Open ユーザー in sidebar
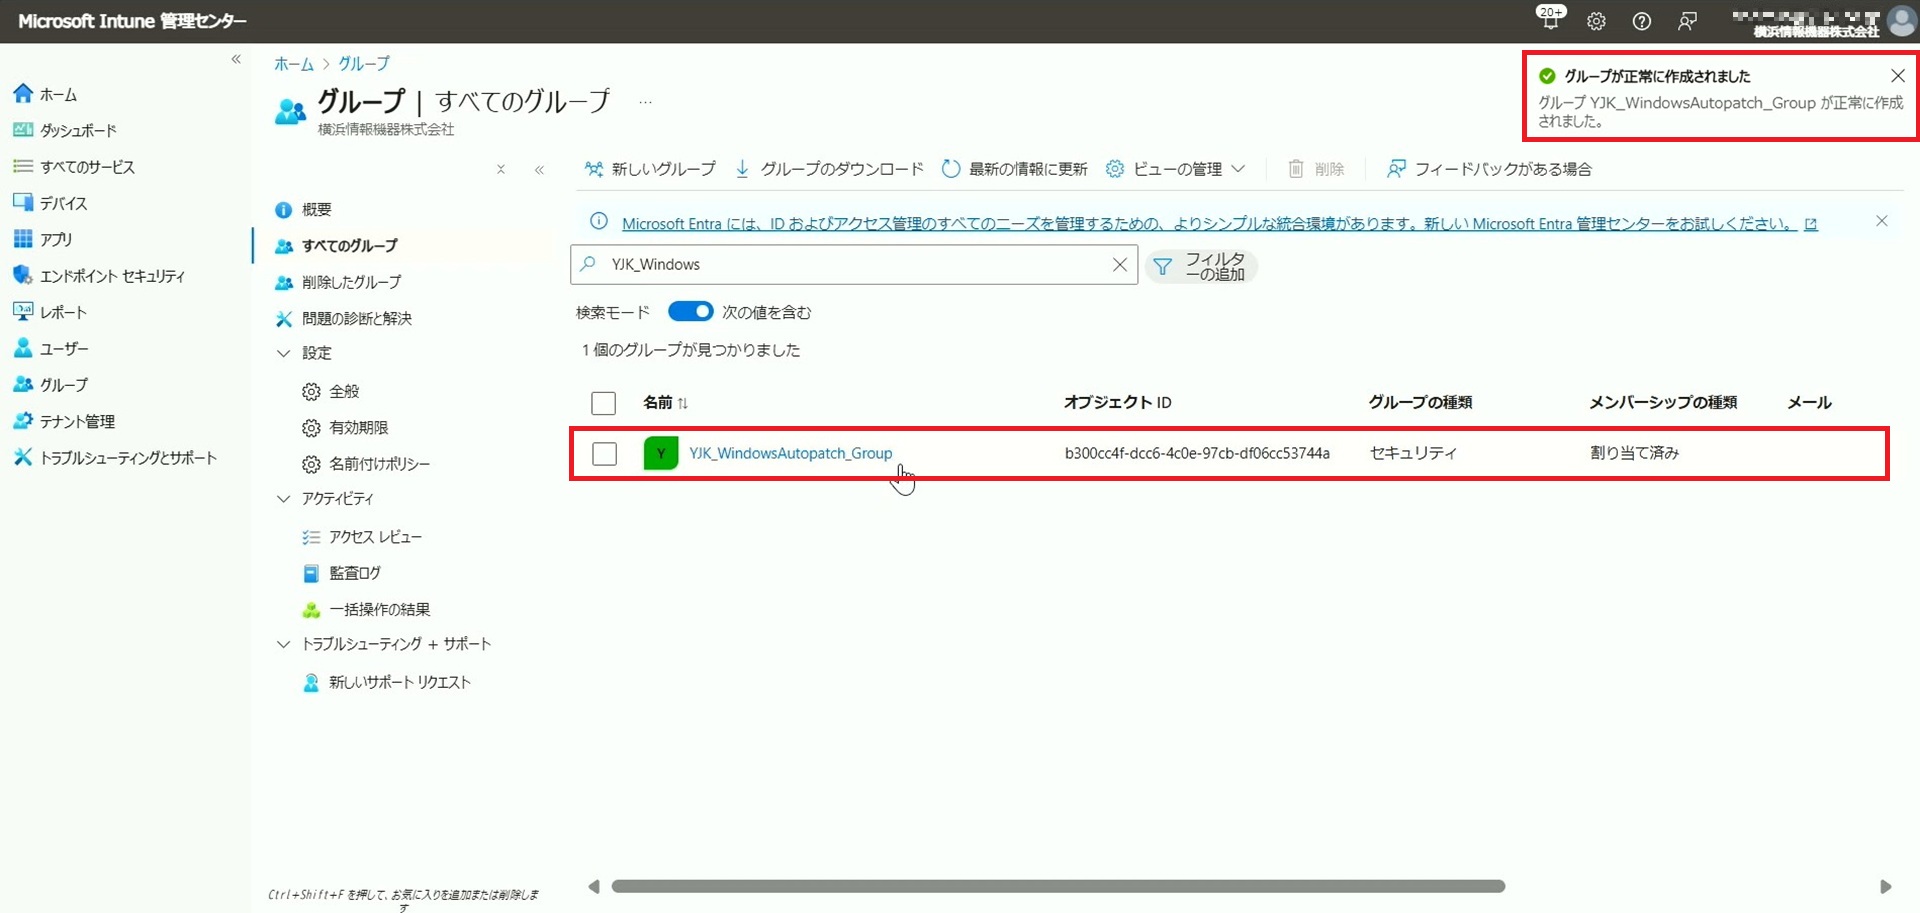The image size is (1920, 913). (50, 348)
